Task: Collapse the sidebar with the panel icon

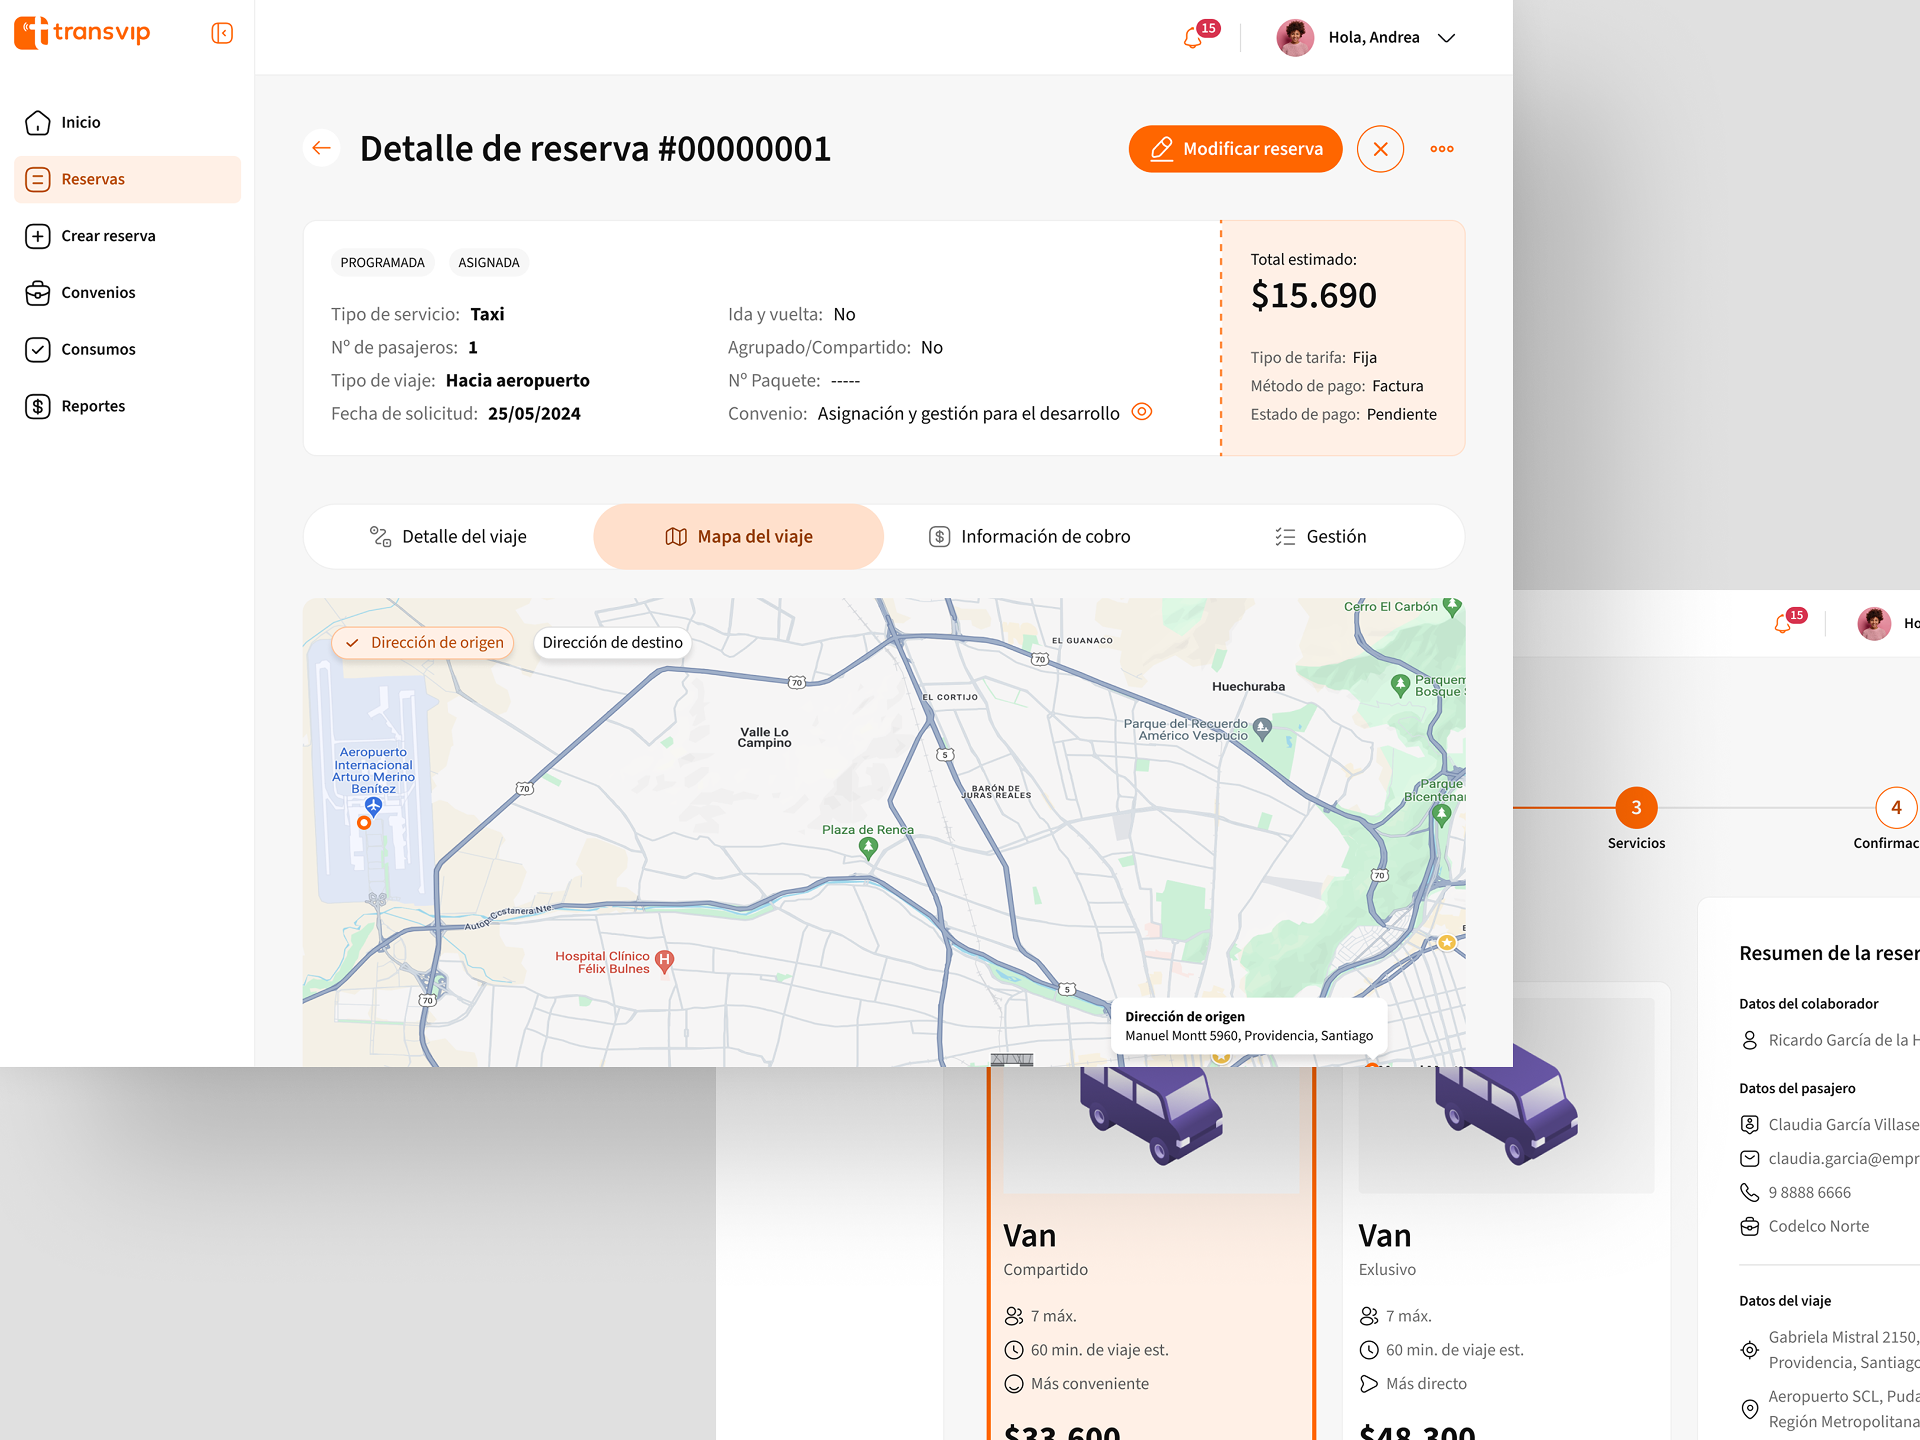Action: tap(222, 34)
